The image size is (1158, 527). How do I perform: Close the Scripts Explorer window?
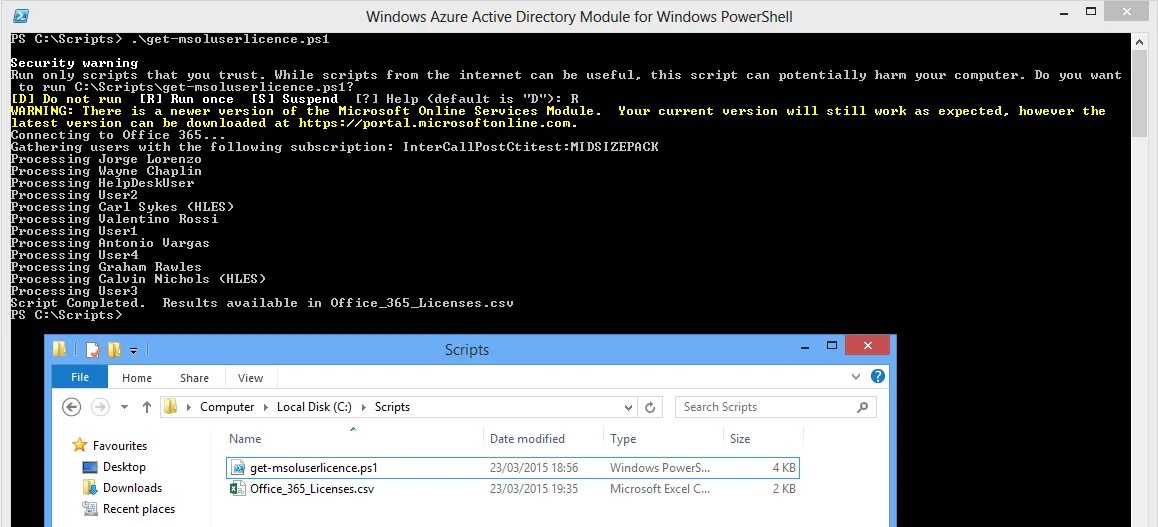tap(867, 345)
